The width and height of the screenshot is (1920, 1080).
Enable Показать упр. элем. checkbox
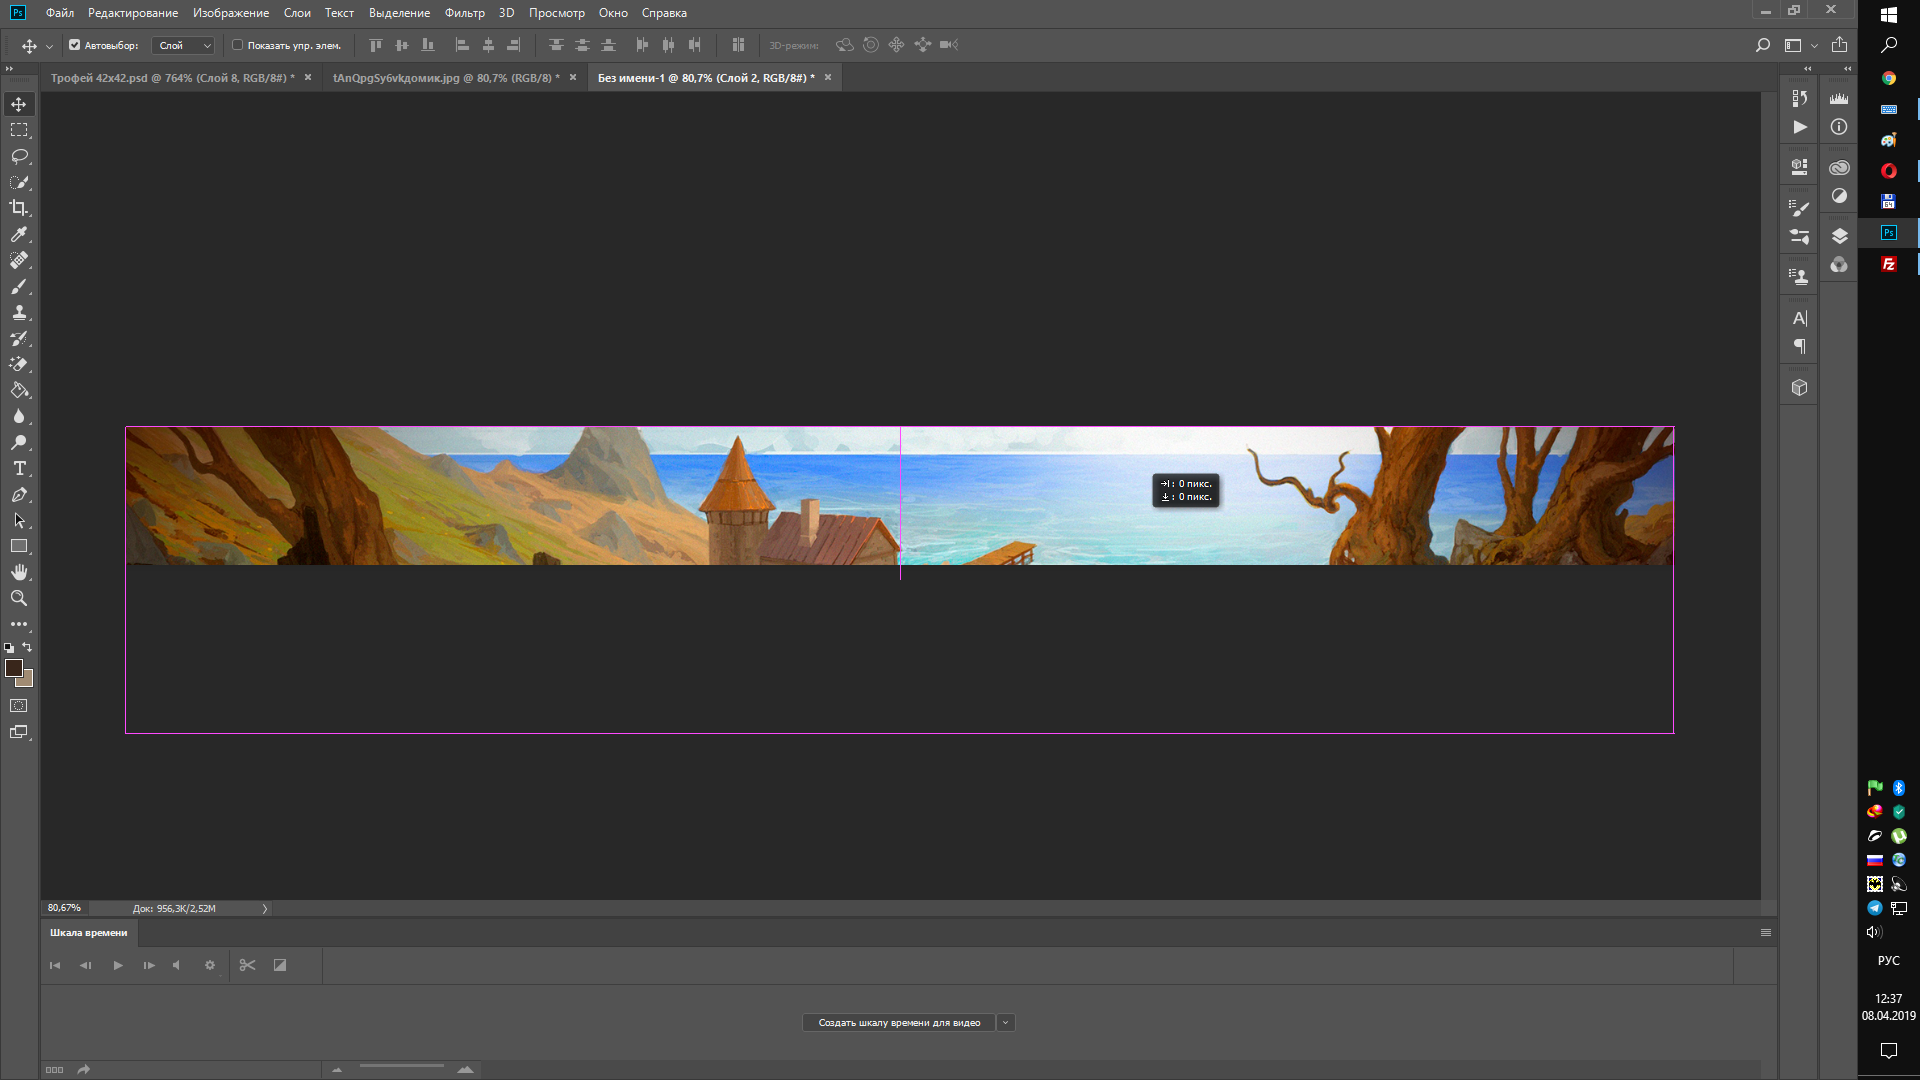(237, 45)
